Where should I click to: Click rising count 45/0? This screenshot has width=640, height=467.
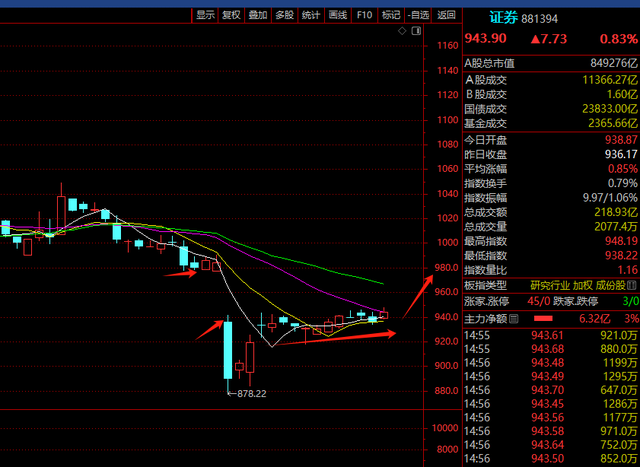click(x=538, y=302)
